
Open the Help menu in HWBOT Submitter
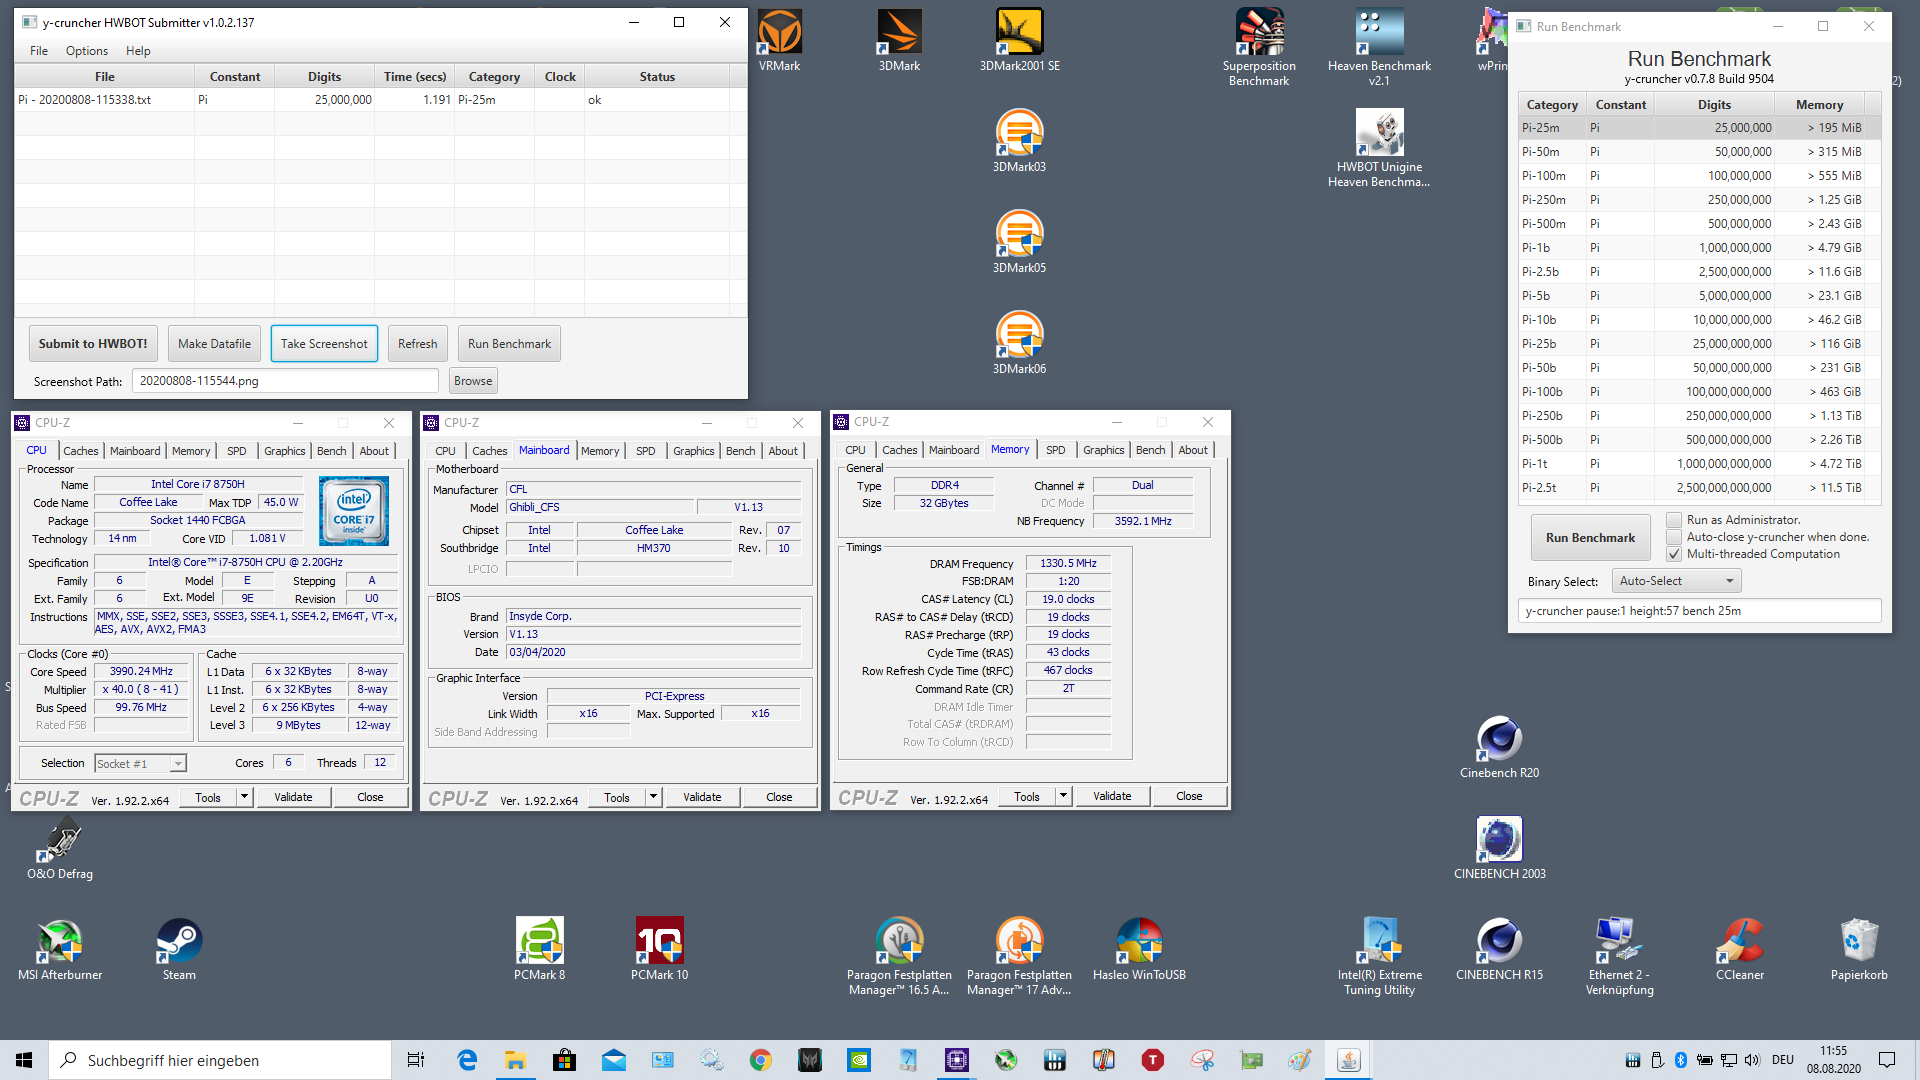138,51
